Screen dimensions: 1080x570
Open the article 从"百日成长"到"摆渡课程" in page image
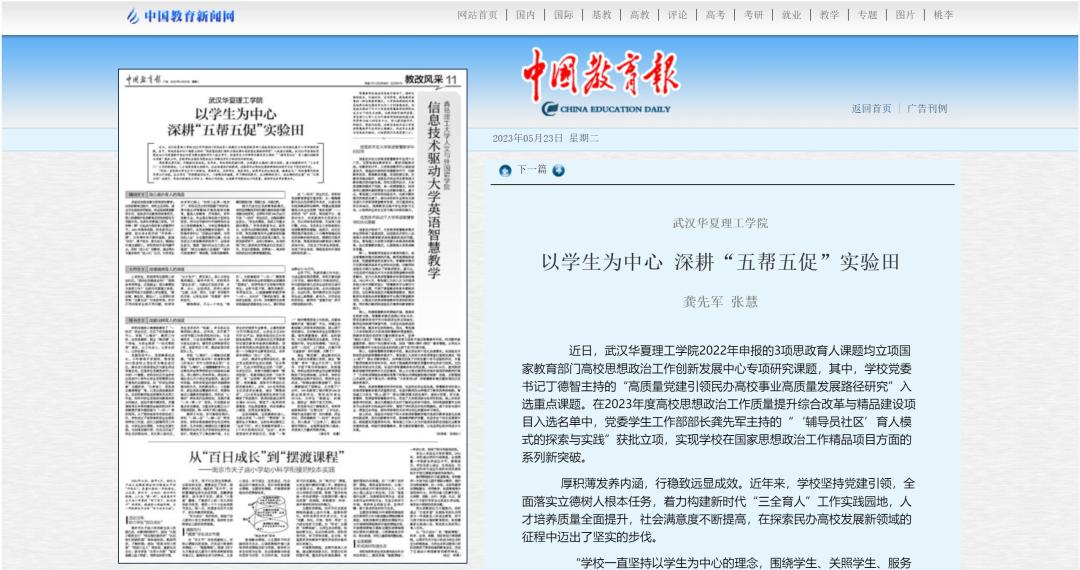click(x=267, y=457)
